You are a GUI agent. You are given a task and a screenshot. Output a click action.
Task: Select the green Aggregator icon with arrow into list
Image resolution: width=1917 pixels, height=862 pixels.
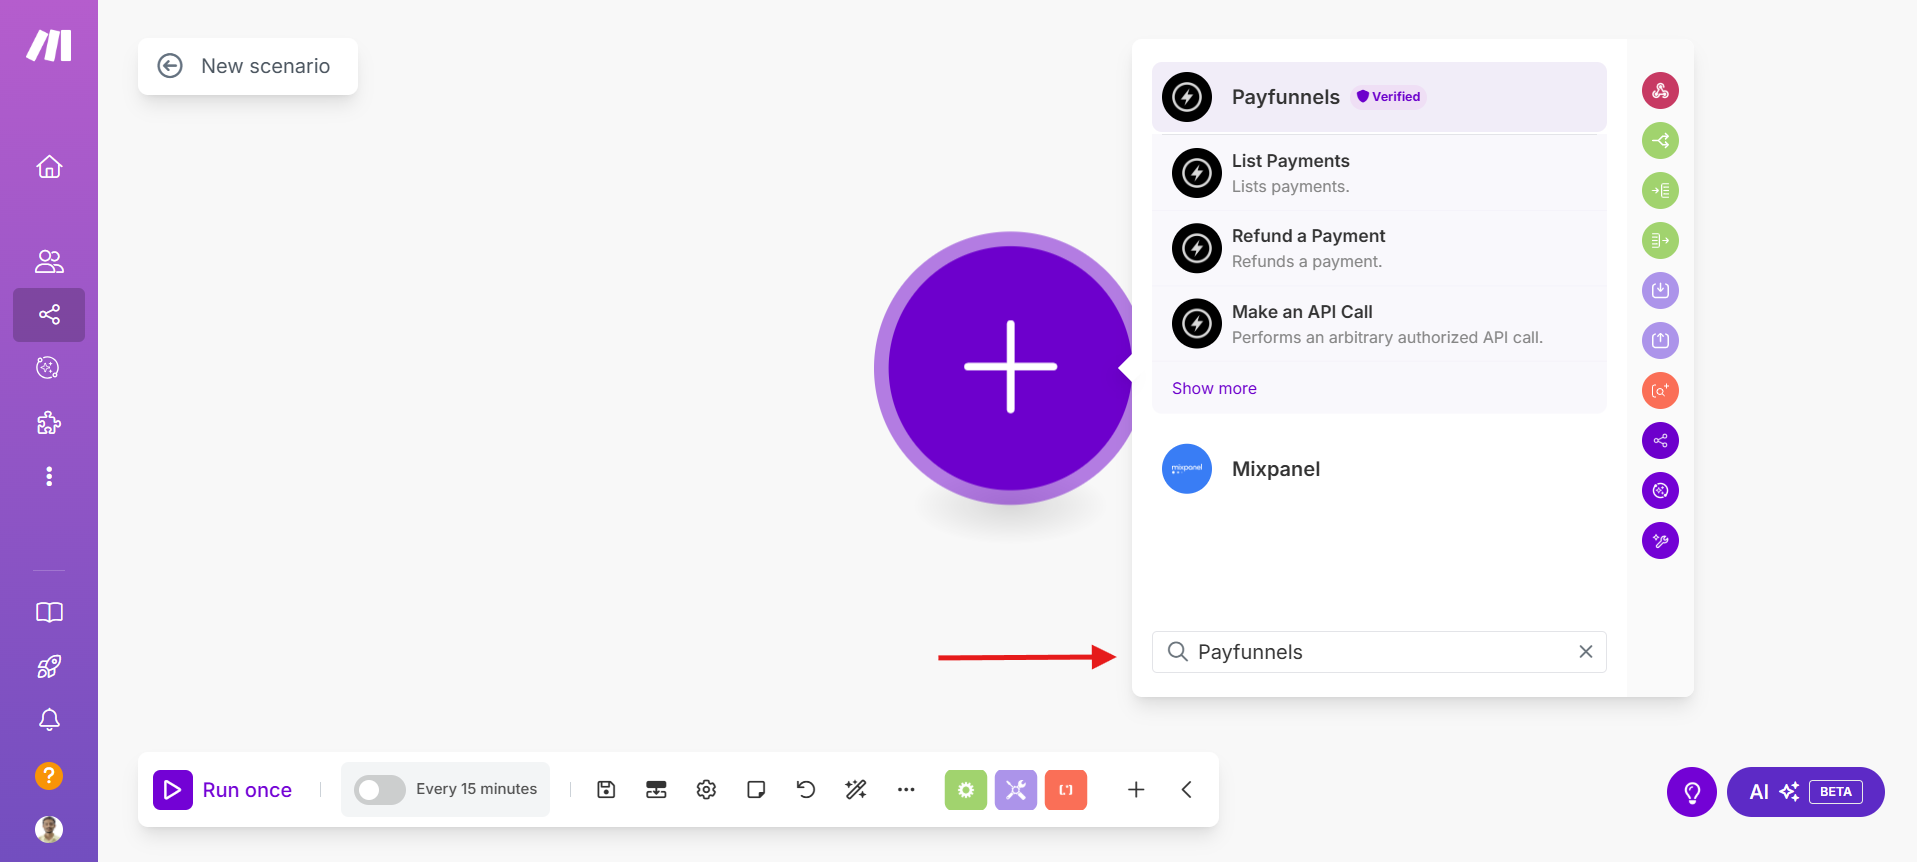pyautogui.click(x=1660, y=191)
